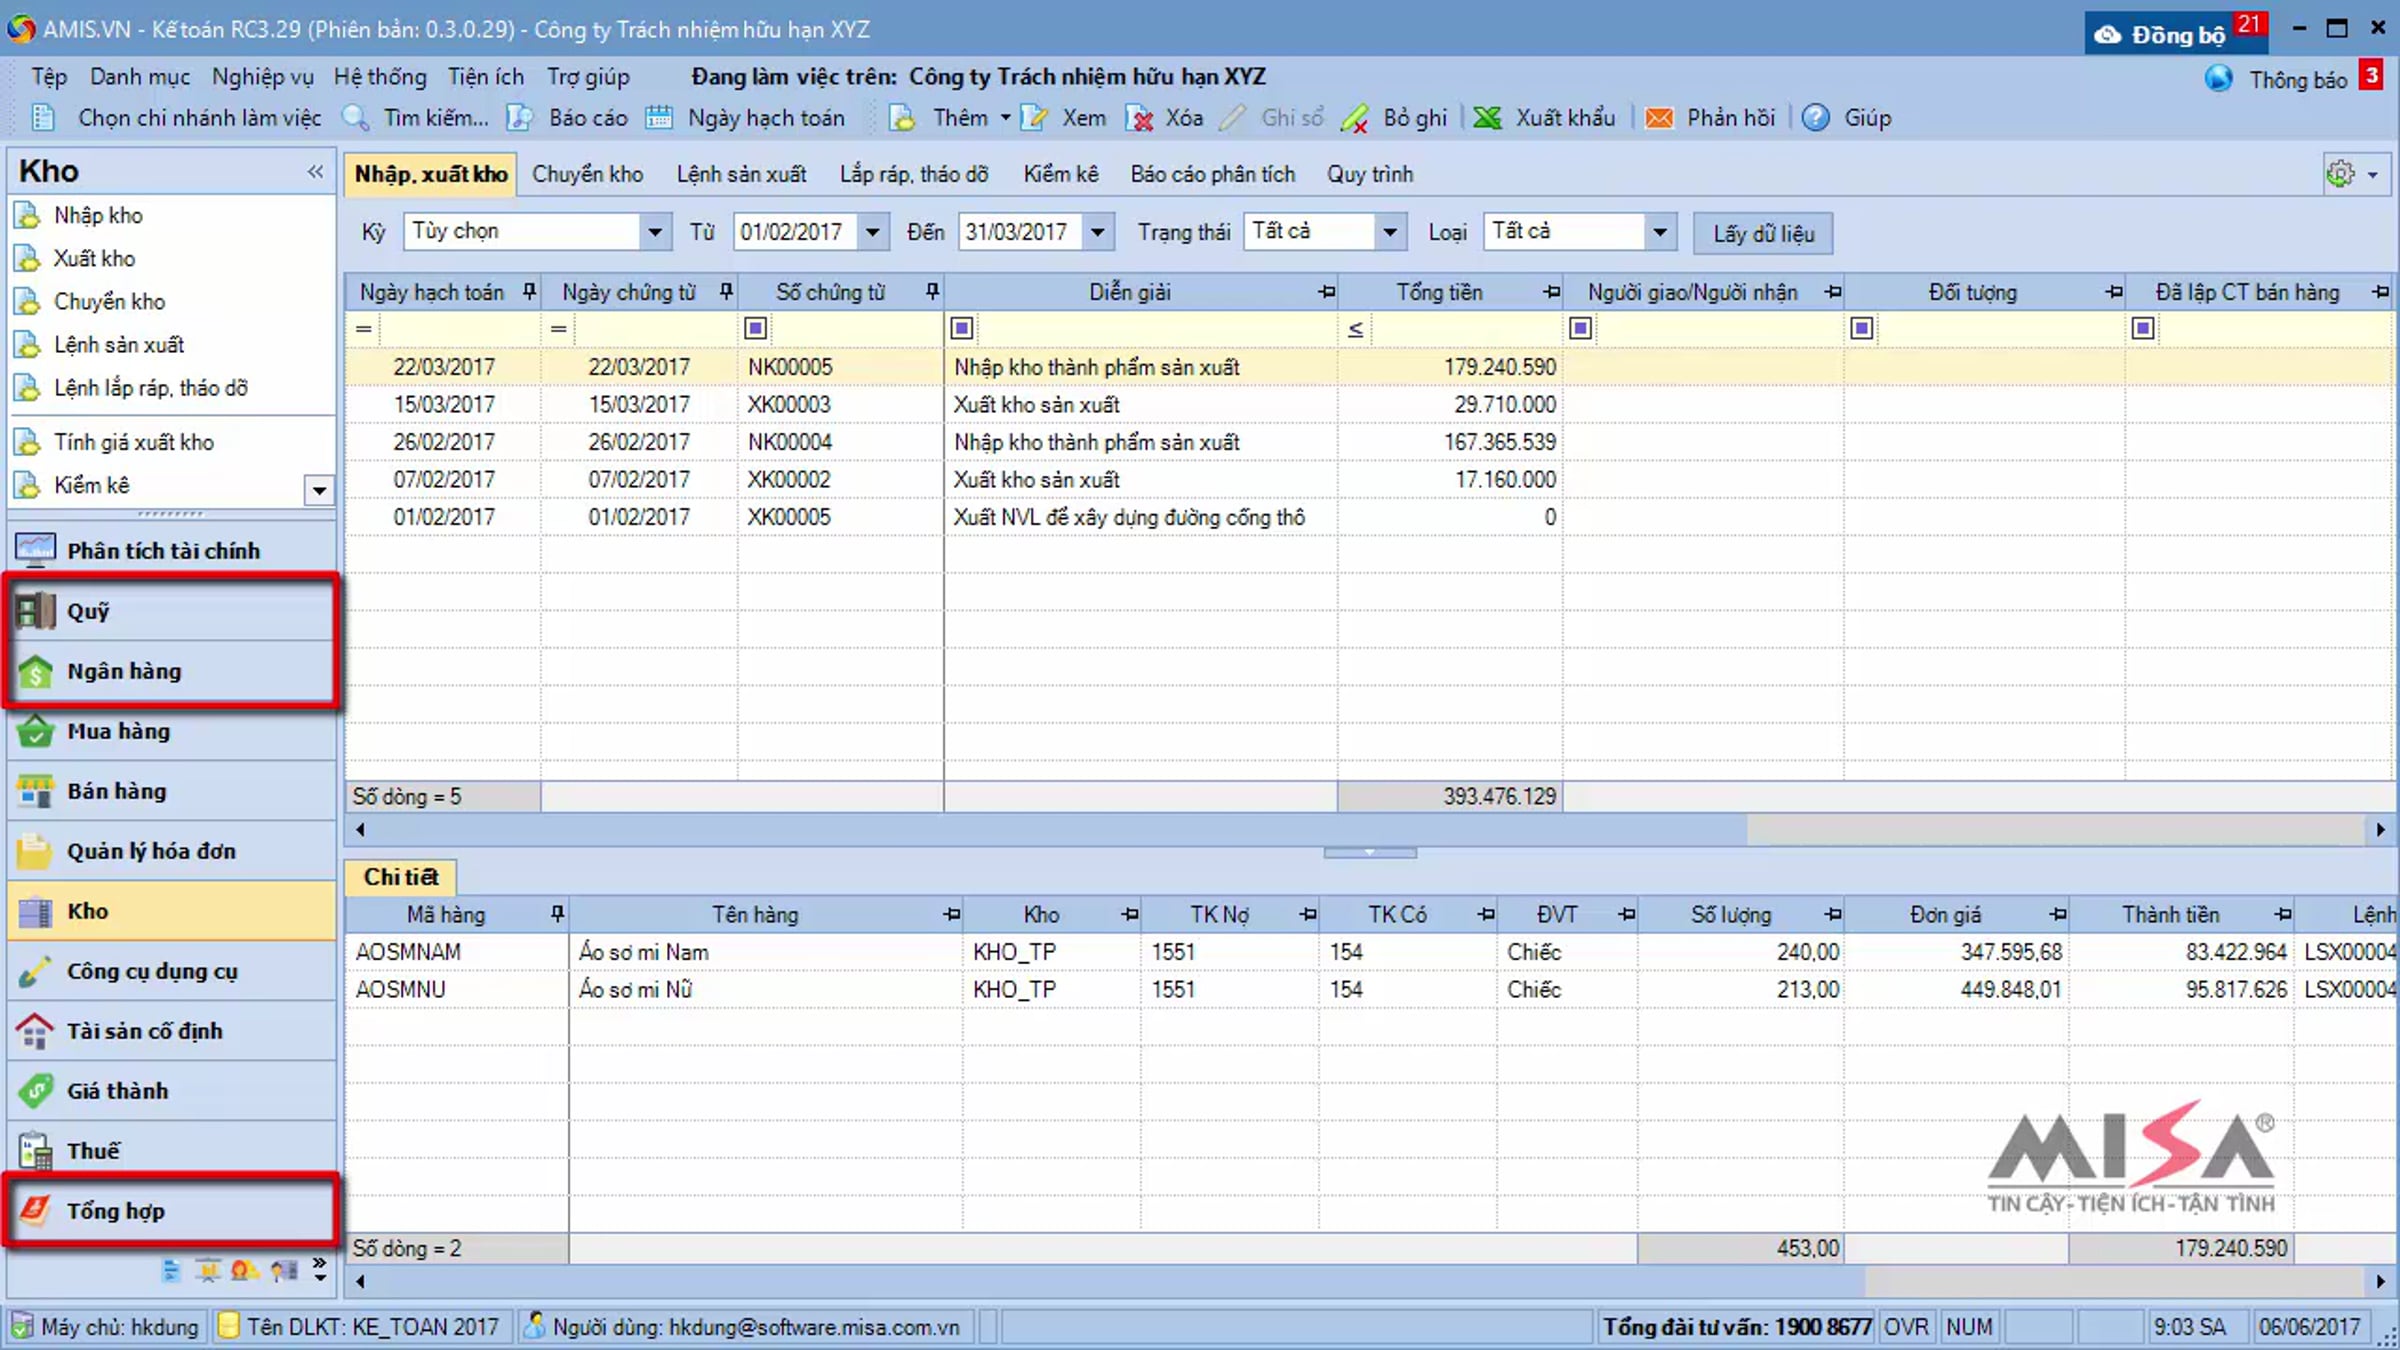Switch to the Lệnh sản xuất tab
This screenshot has height=1350, width=2400.
tap(741, 174)
